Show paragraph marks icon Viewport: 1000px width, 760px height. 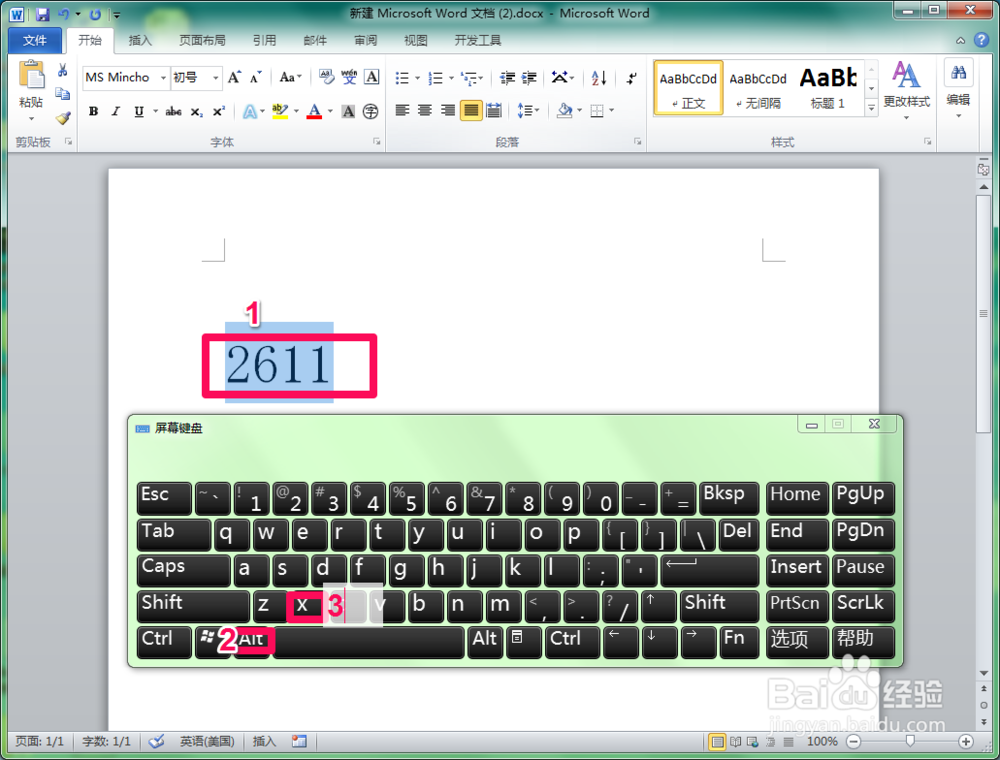[x=631, y=78]
